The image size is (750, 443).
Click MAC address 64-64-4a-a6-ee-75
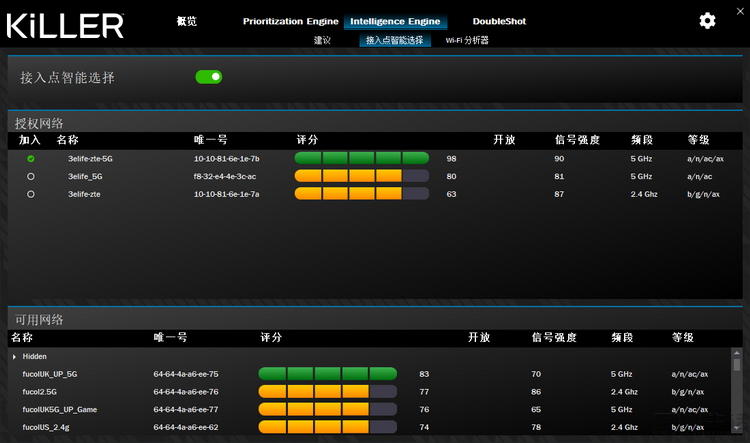[186, 374]
